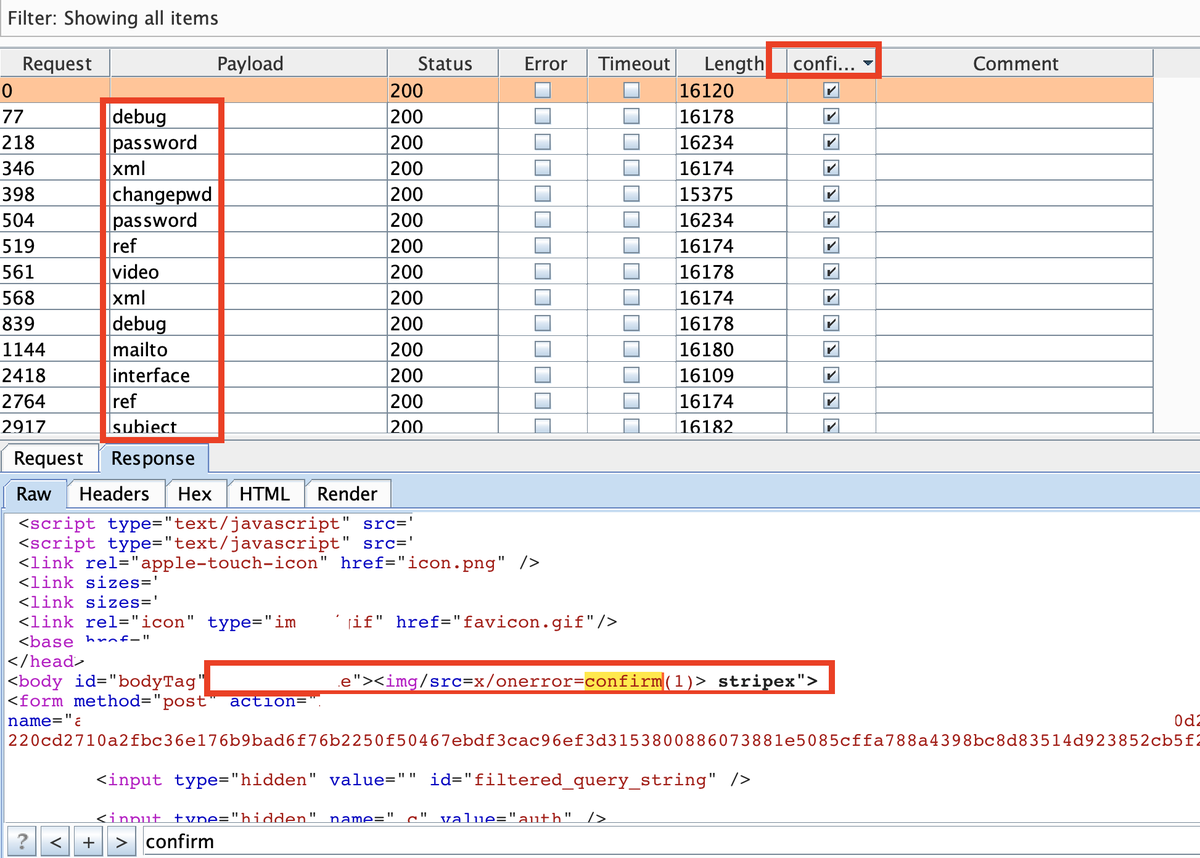Click the length value 16180
This screenshot has height=858, width=1200.
coord(706,350)
